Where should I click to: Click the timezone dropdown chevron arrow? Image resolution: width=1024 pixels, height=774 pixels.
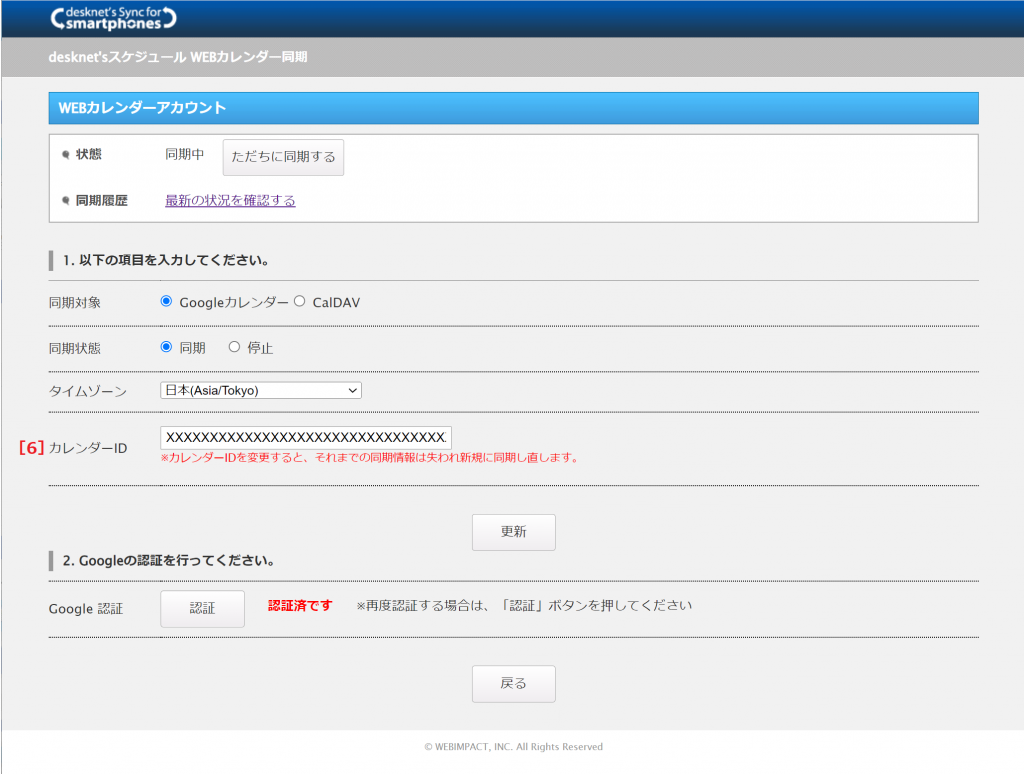(x=351, y=390)
